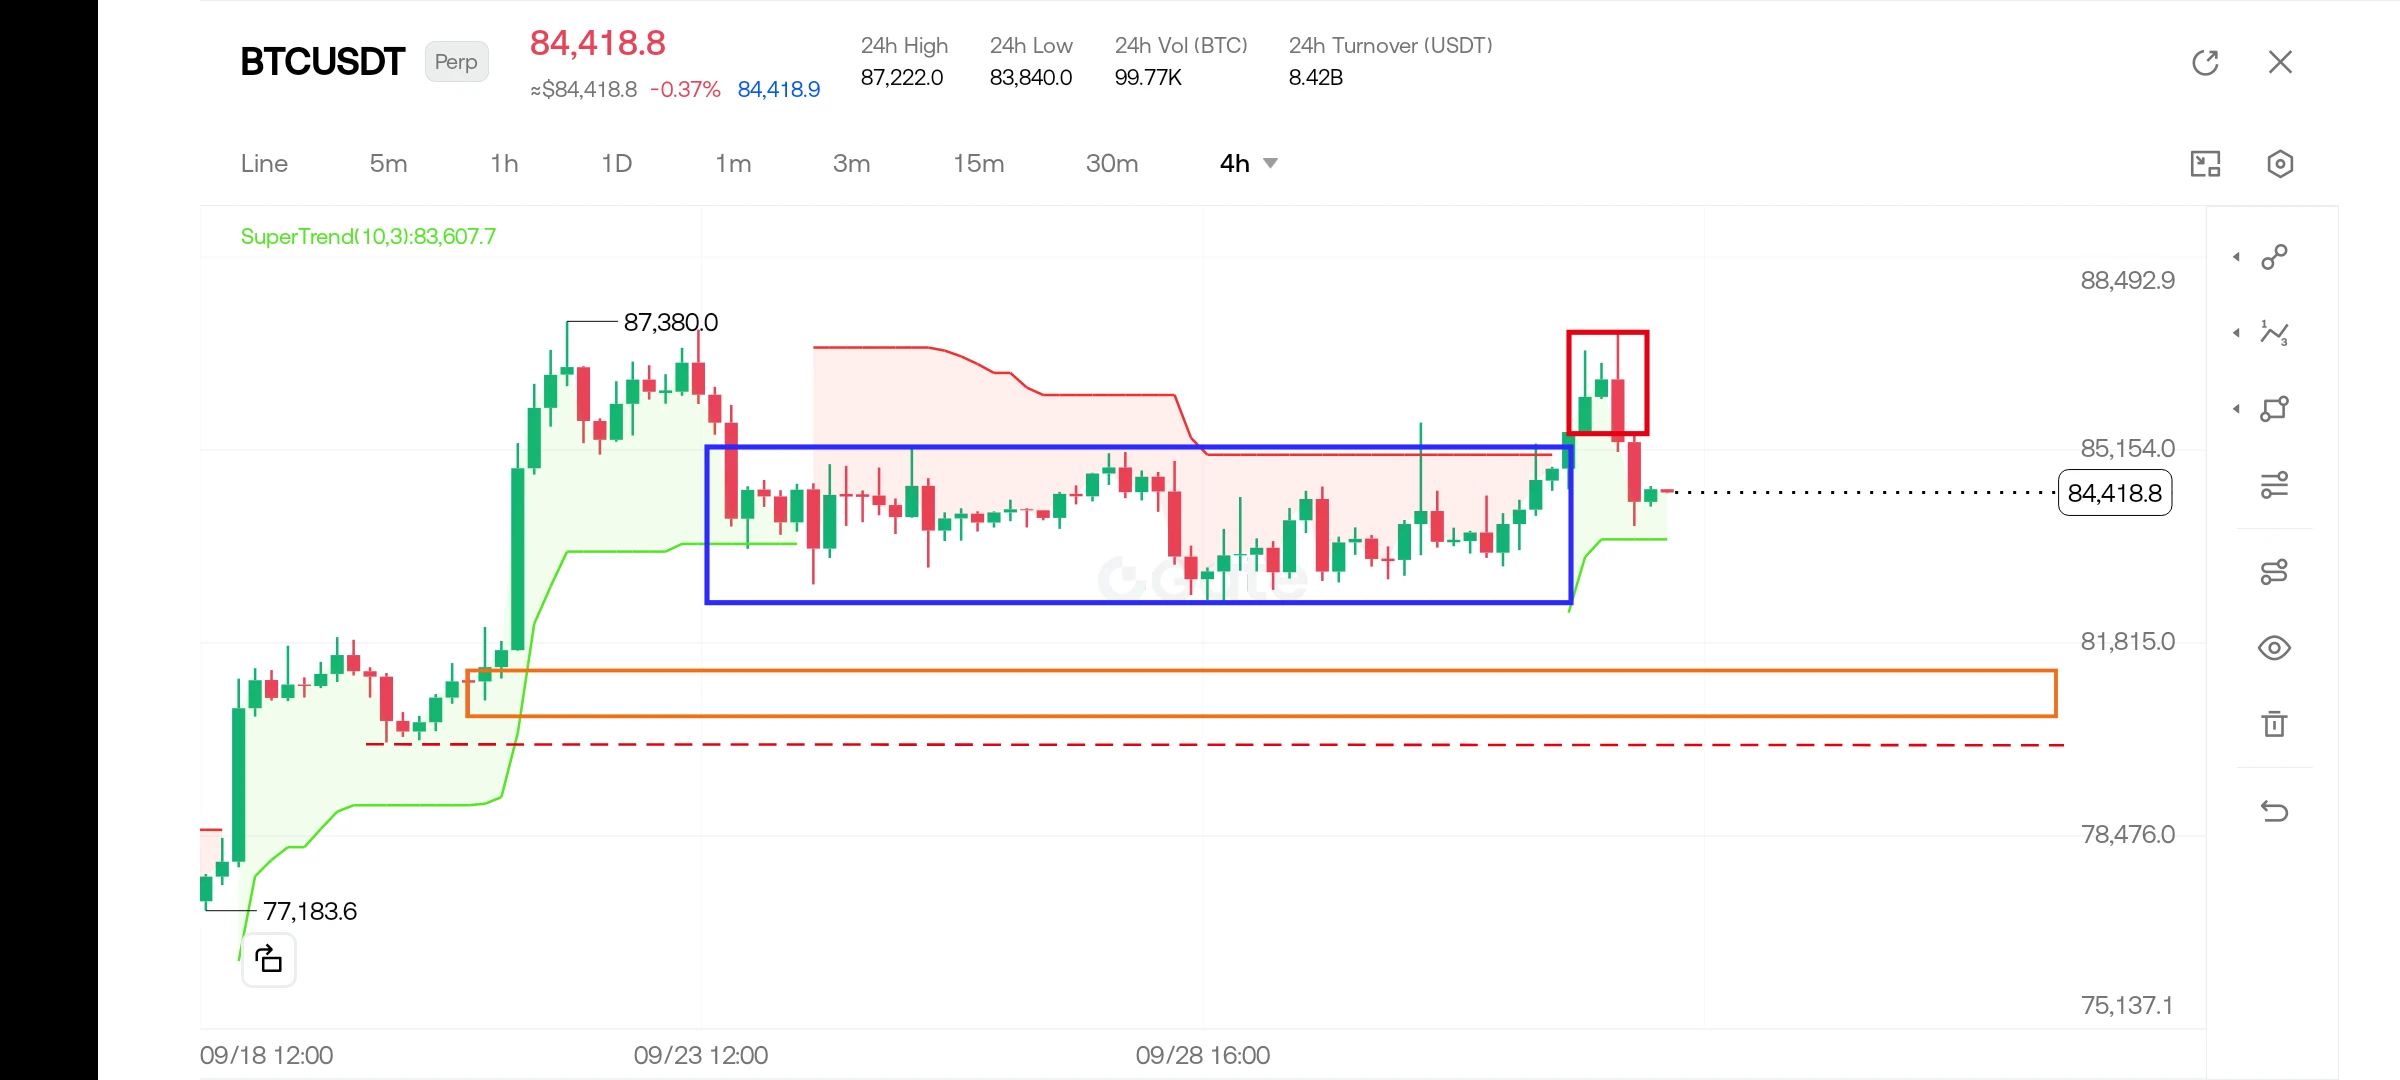Select the 15m timeframe
The width and height of the screenshot is (2400, 1080).
click(x=978, y=164)
